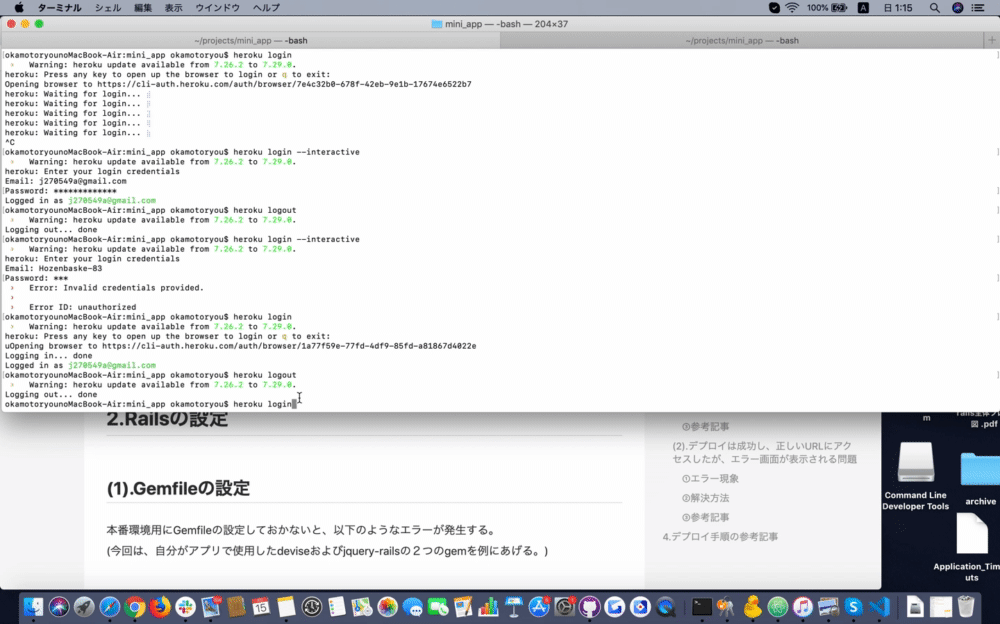Open Notification Center
This screenshot has width=1000, height=624.
(978, 8)
